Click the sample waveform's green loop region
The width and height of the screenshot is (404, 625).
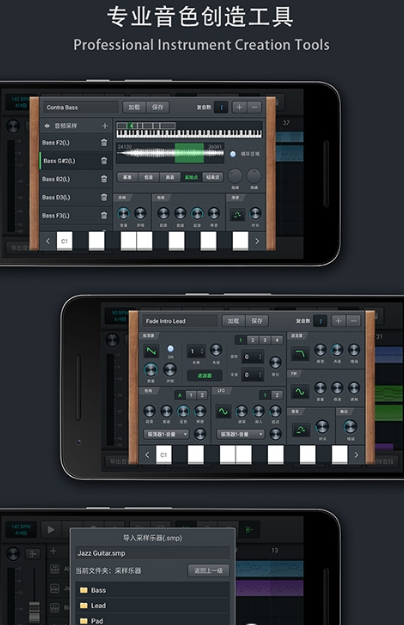189,153
